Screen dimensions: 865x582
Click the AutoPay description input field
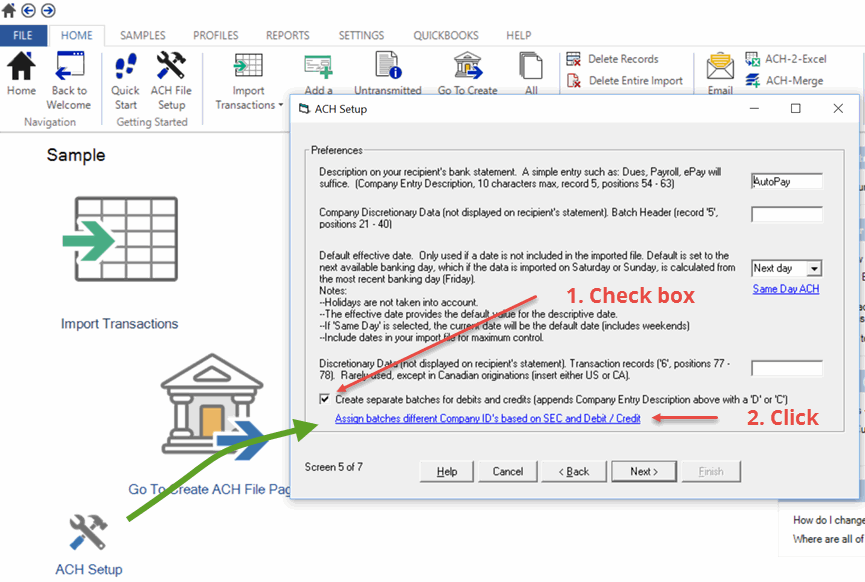(x=786, y=182)
